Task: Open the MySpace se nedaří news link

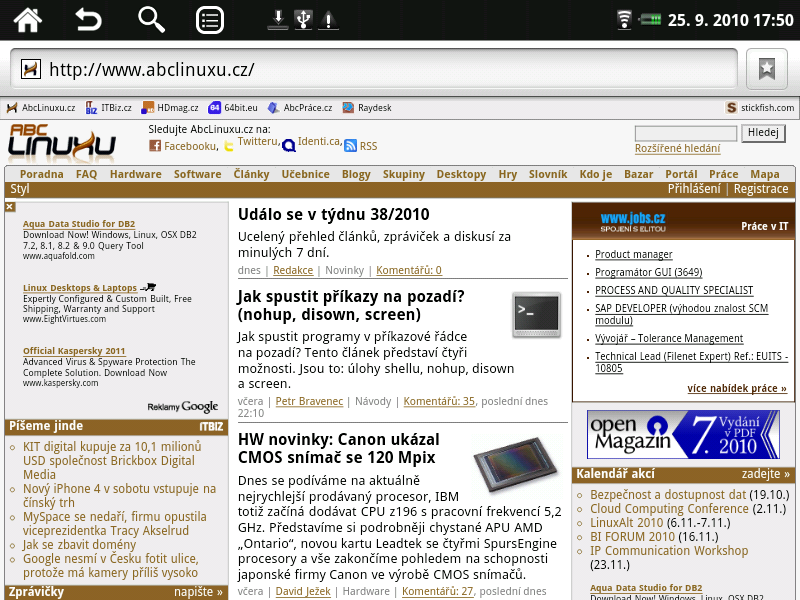Action: click(115, 524)
